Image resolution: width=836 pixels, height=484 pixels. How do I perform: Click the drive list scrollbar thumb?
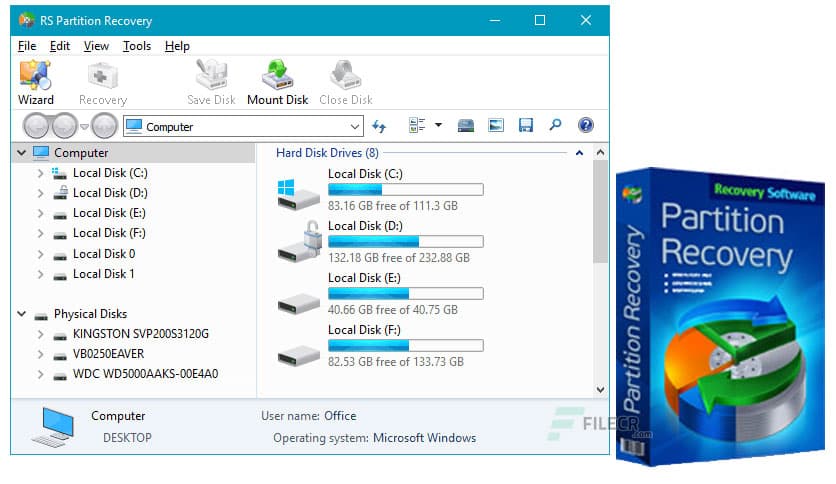coord(600,212)
